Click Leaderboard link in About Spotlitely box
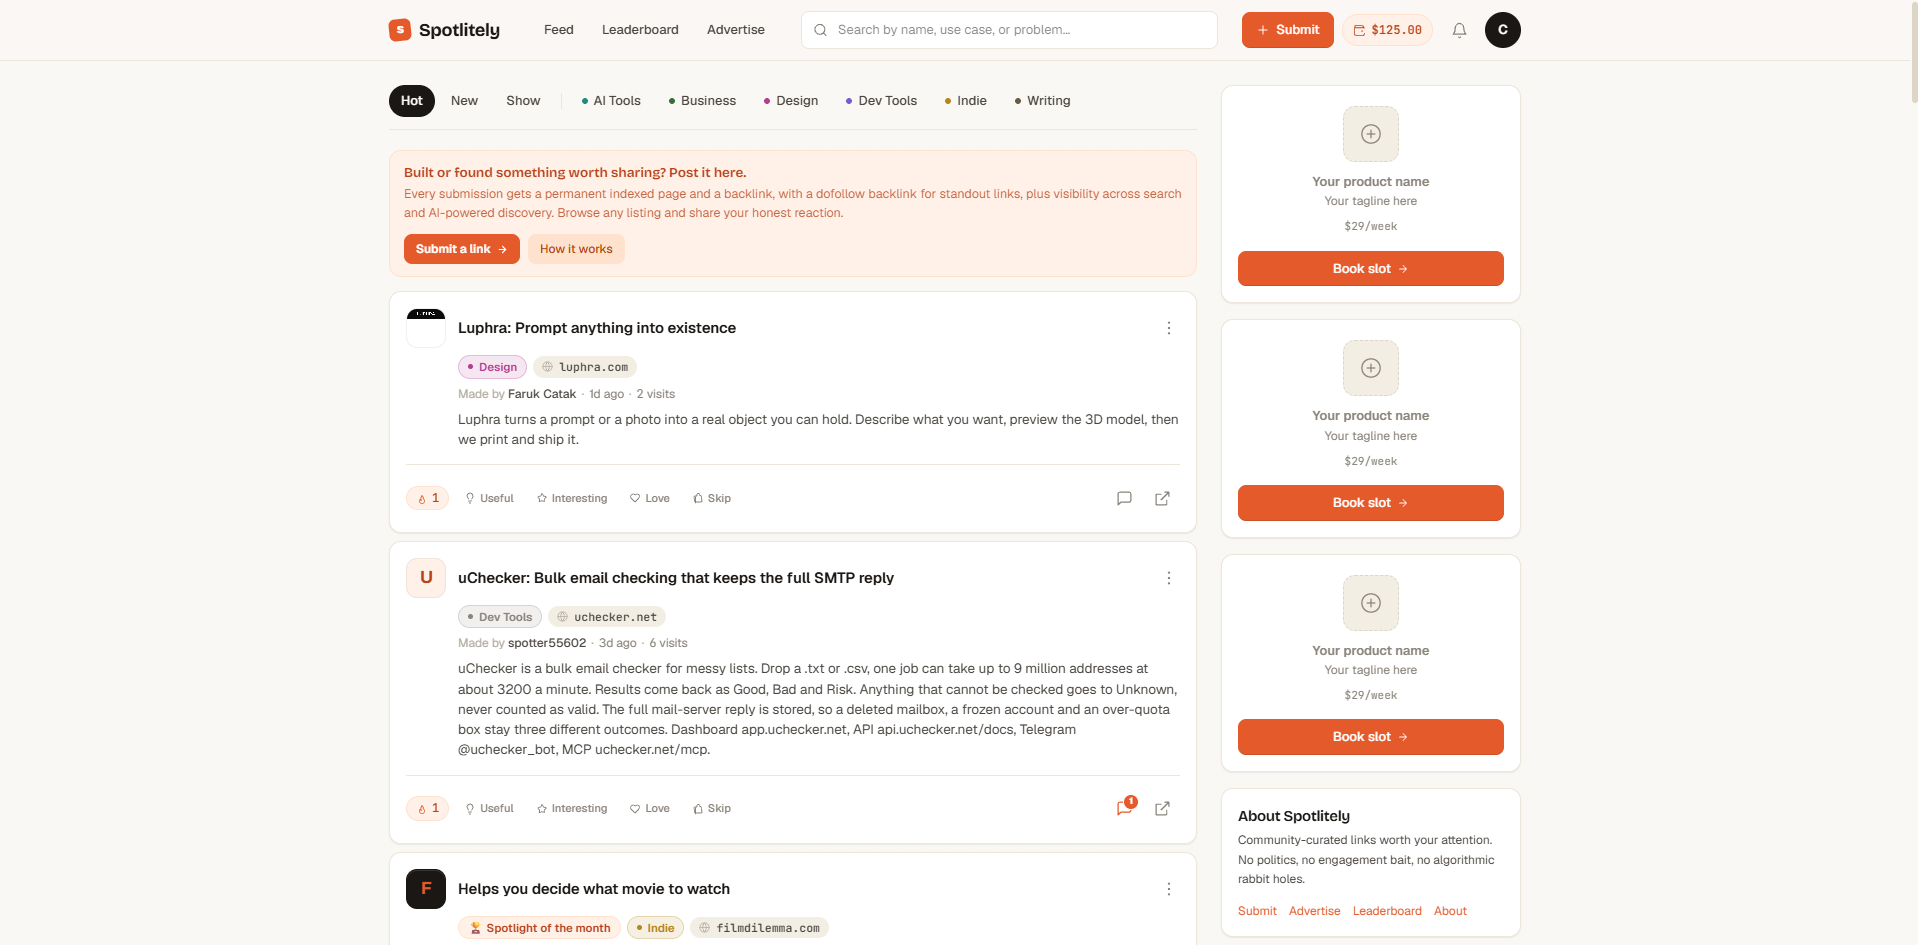 1387,911
